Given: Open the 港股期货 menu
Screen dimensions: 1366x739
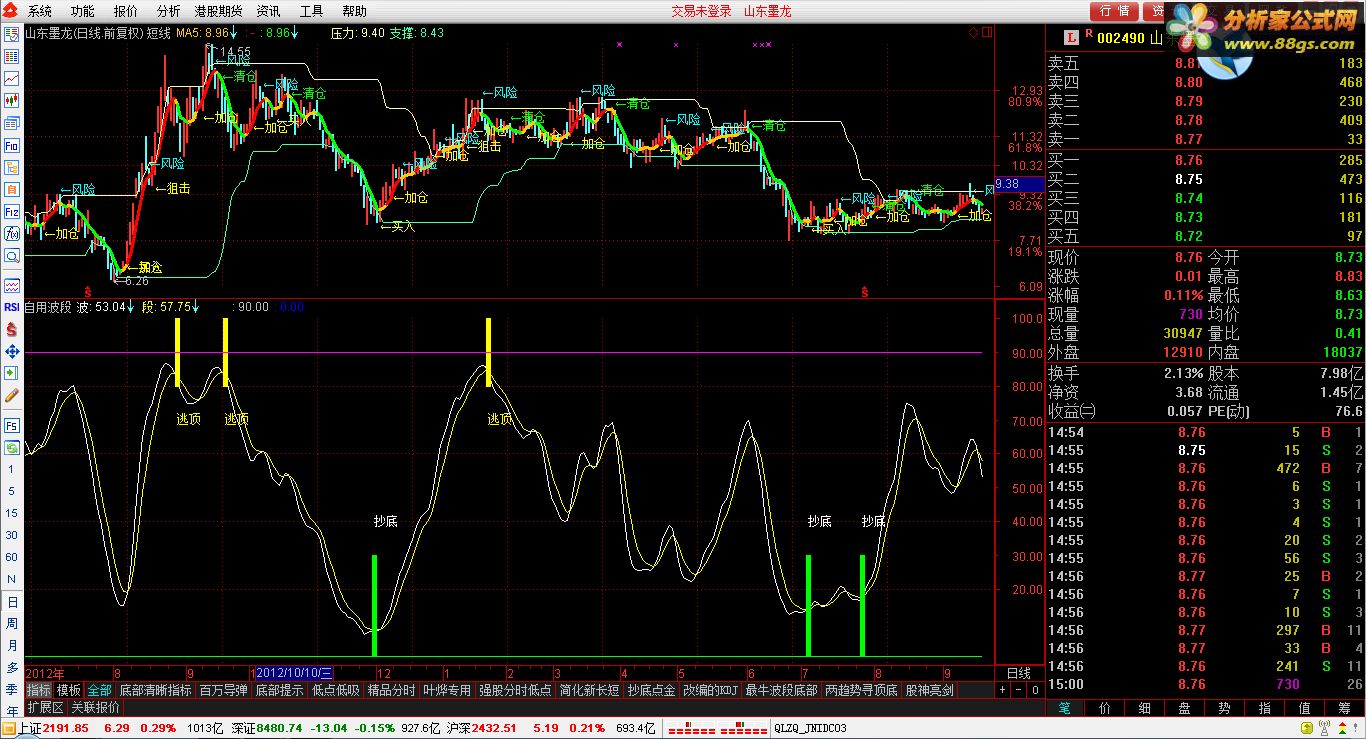Looking at the screenshot, I should coord(218,11).
